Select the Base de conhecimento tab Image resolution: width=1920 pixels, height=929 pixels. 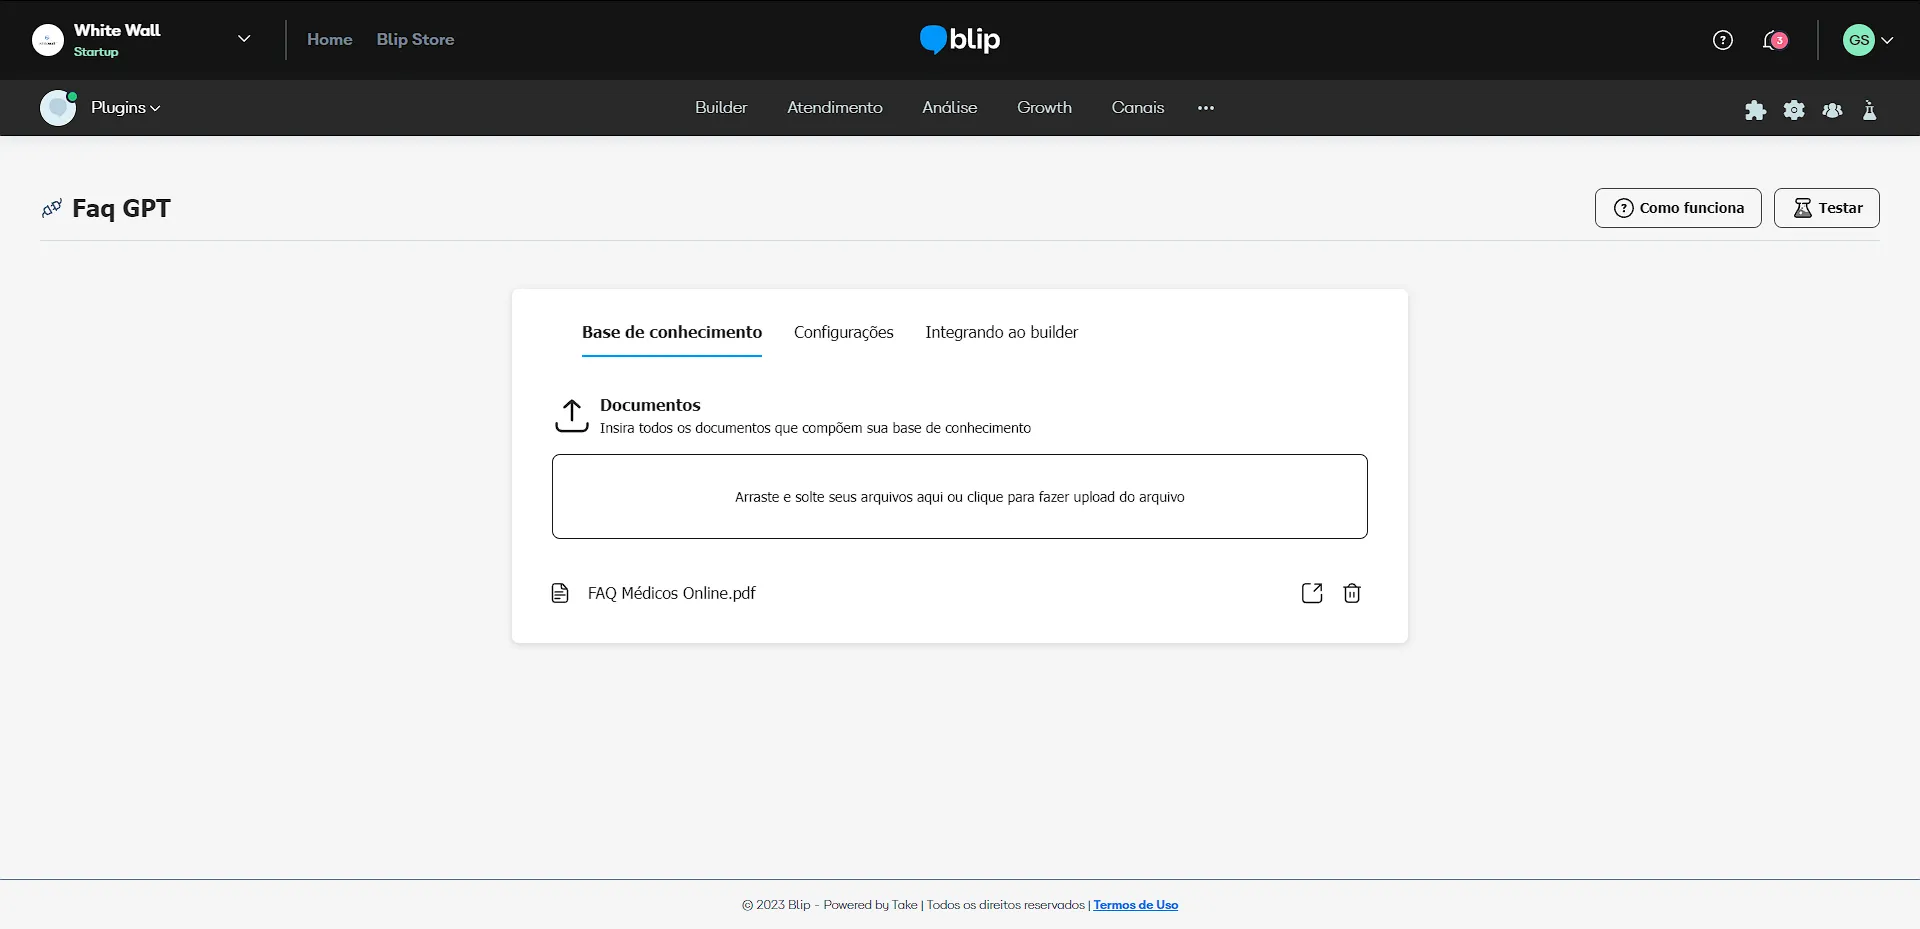click(x=672, y=333)
